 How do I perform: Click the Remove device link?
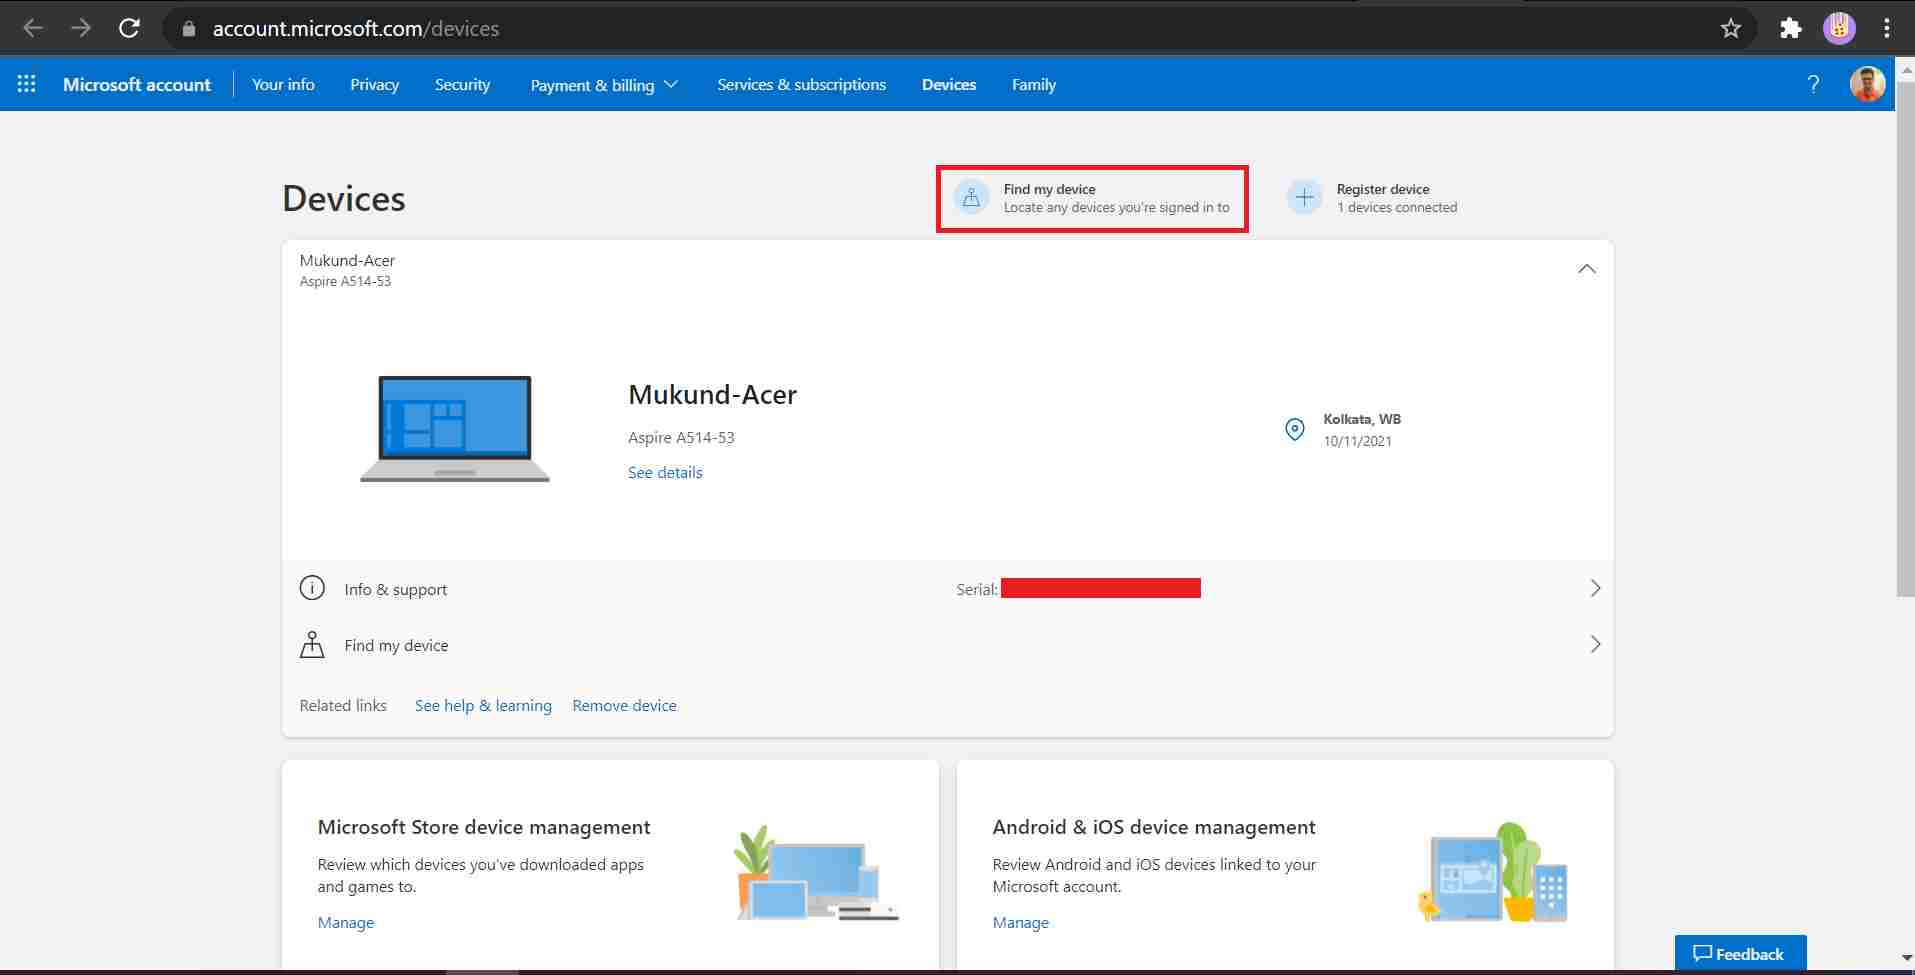pyautogui.click(x=624, y=705)
